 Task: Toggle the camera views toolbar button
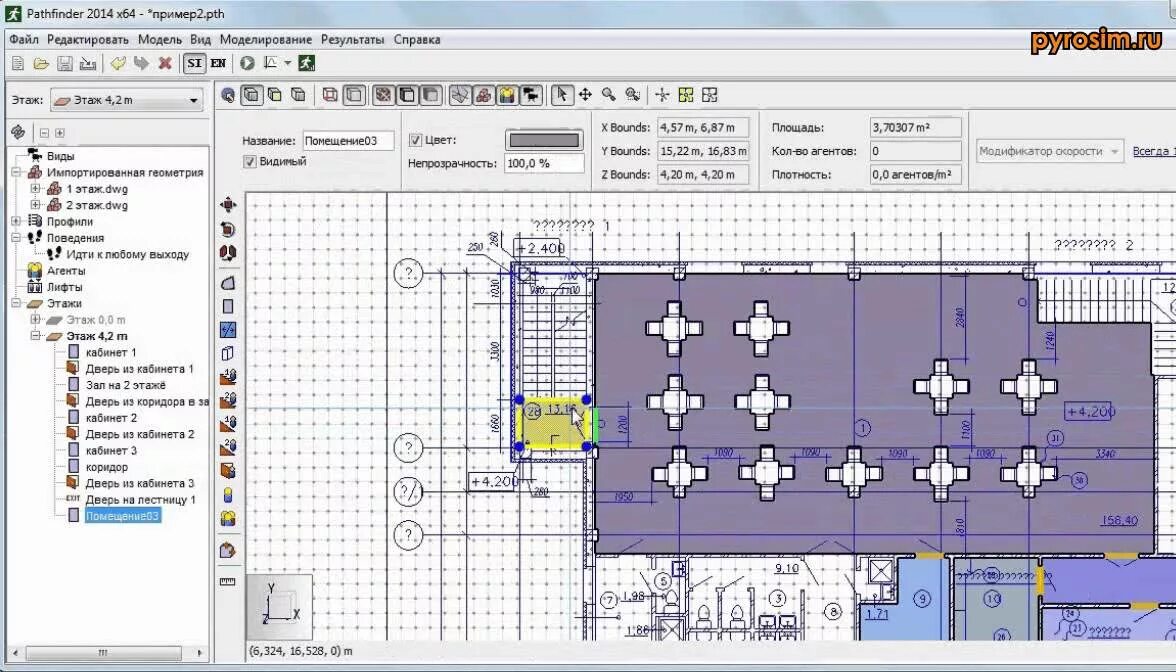531,94
